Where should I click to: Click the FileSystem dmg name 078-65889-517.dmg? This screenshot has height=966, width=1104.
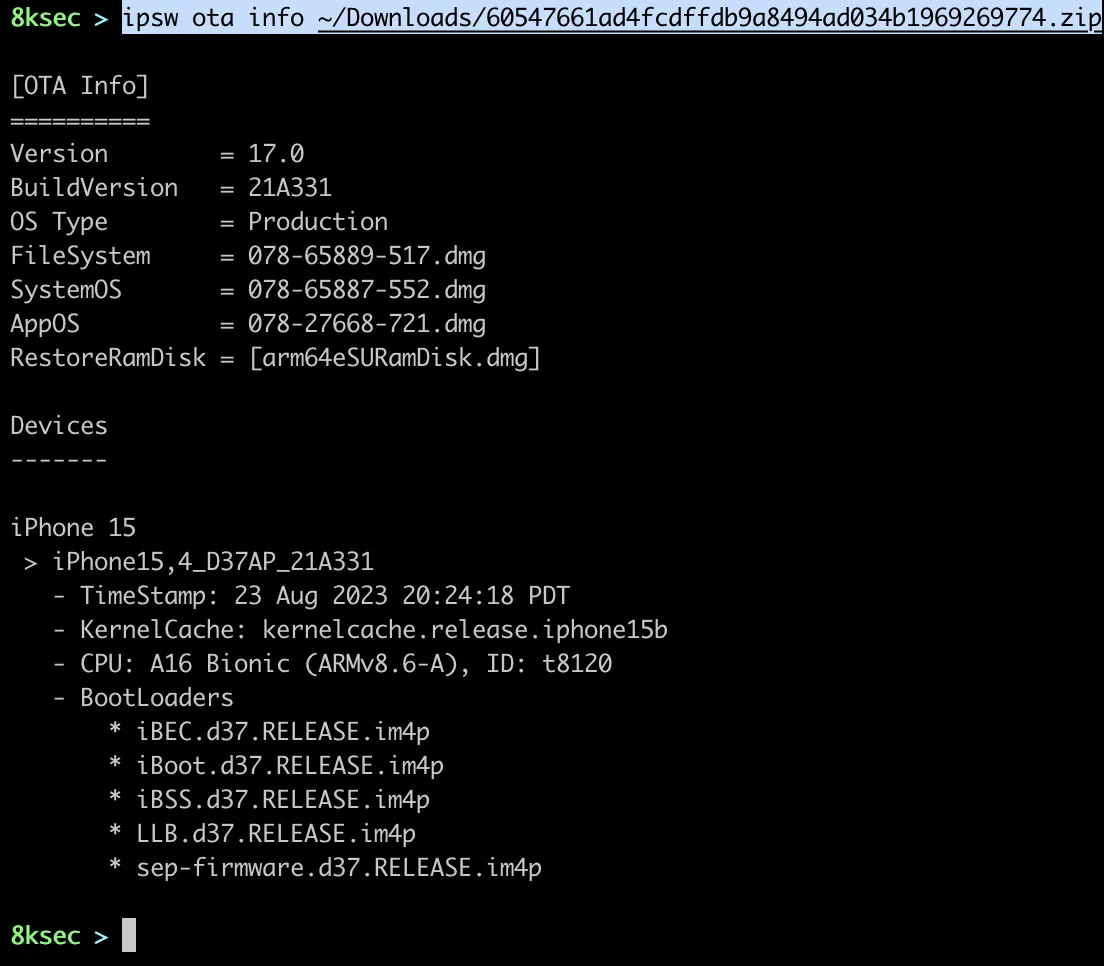click(367, 256)
